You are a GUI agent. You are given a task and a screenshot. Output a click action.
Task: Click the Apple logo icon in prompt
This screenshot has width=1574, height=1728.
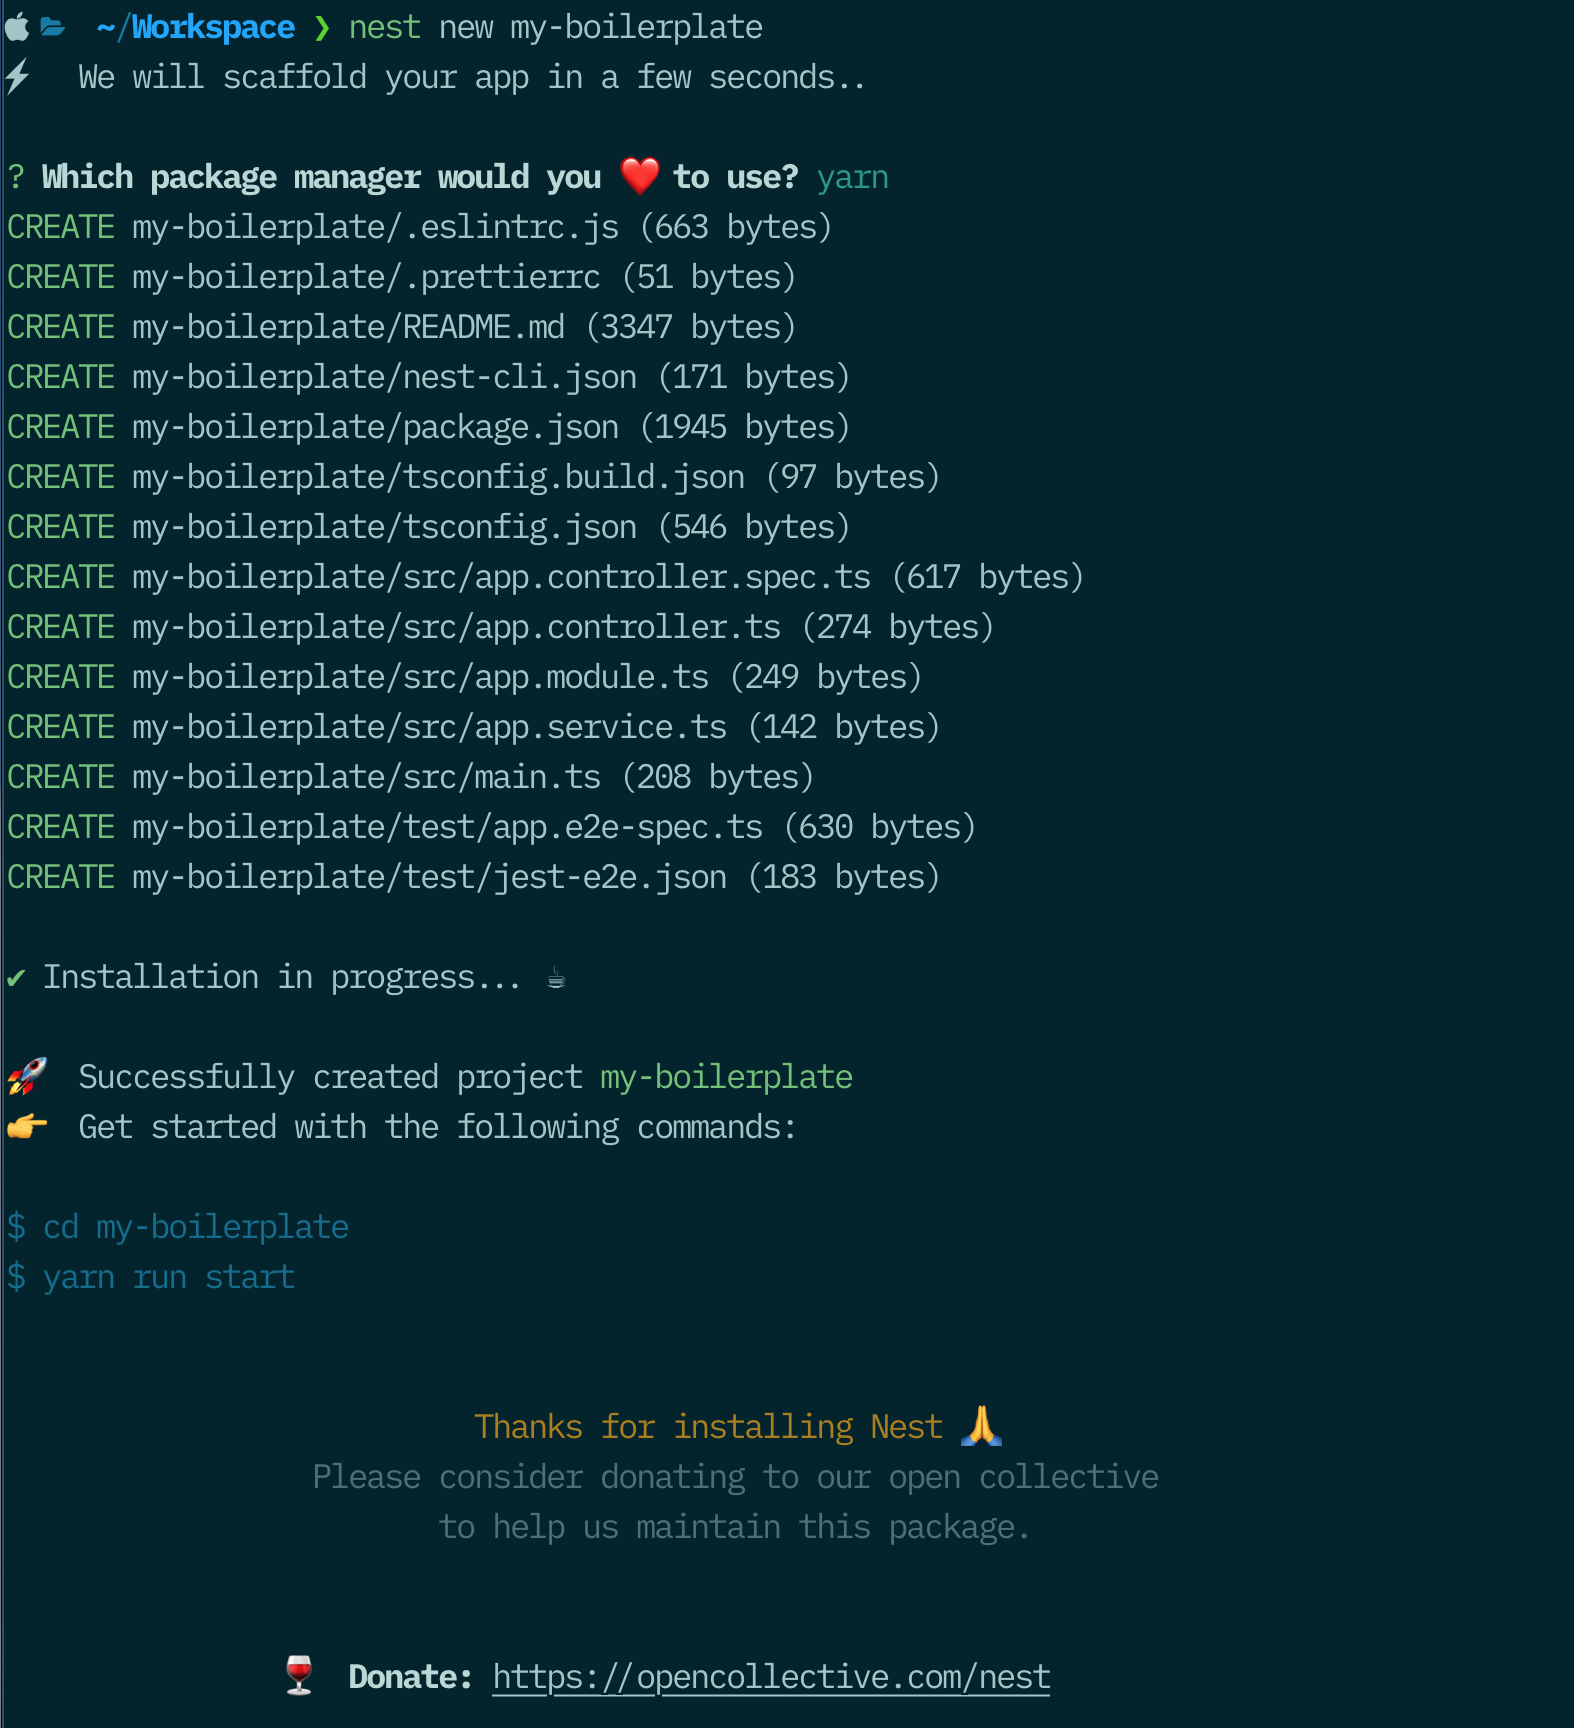(x=17, y=27)
